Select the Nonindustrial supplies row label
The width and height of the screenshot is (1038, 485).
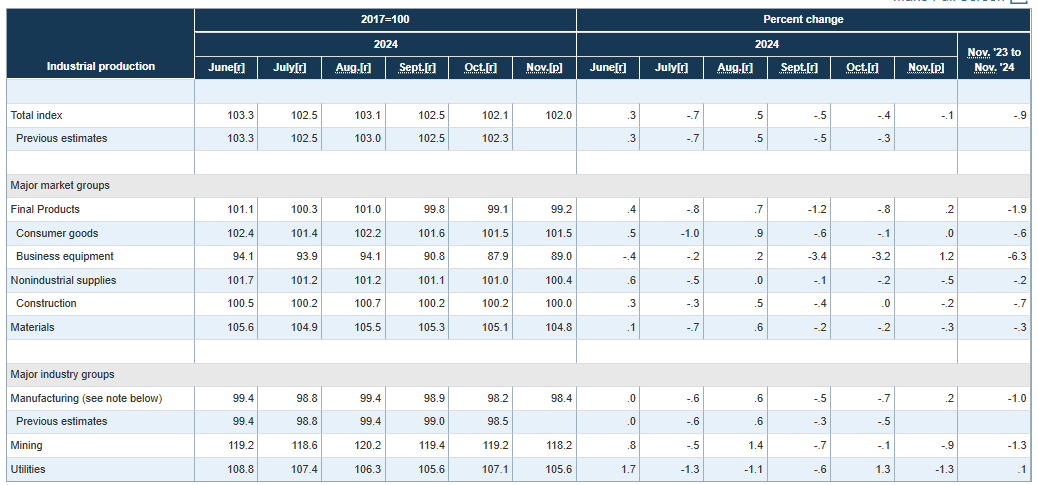[x=63, y=280]
